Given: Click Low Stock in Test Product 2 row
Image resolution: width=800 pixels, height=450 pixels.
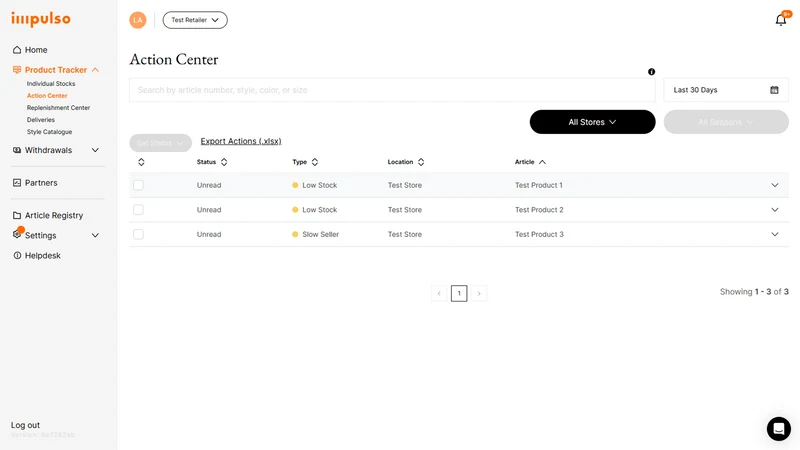Looking at the screenshot, I should 319,210.
